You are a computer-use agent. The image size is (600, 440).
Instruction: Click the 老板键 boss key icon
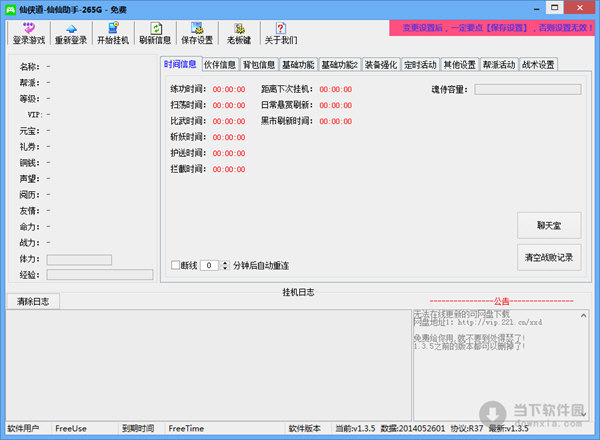[239, 33]
